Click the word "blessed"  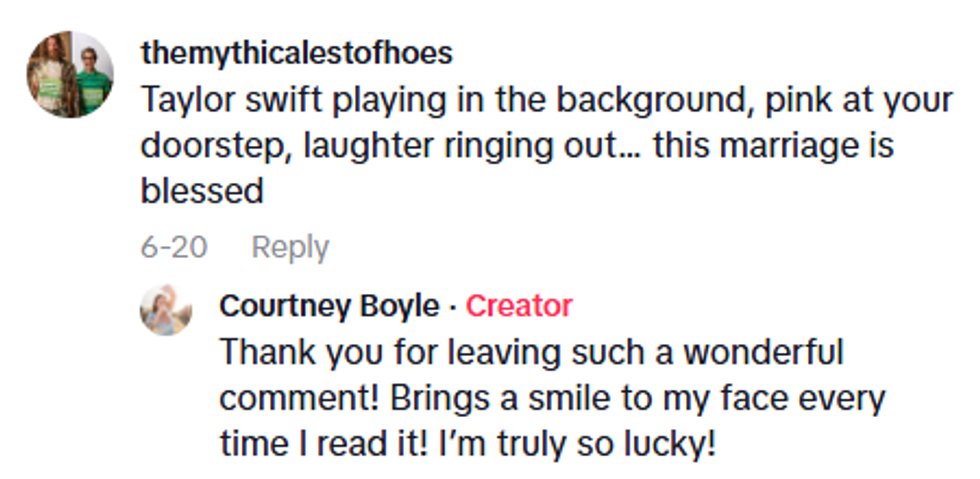pyautogui.click(x=202, y=191)
